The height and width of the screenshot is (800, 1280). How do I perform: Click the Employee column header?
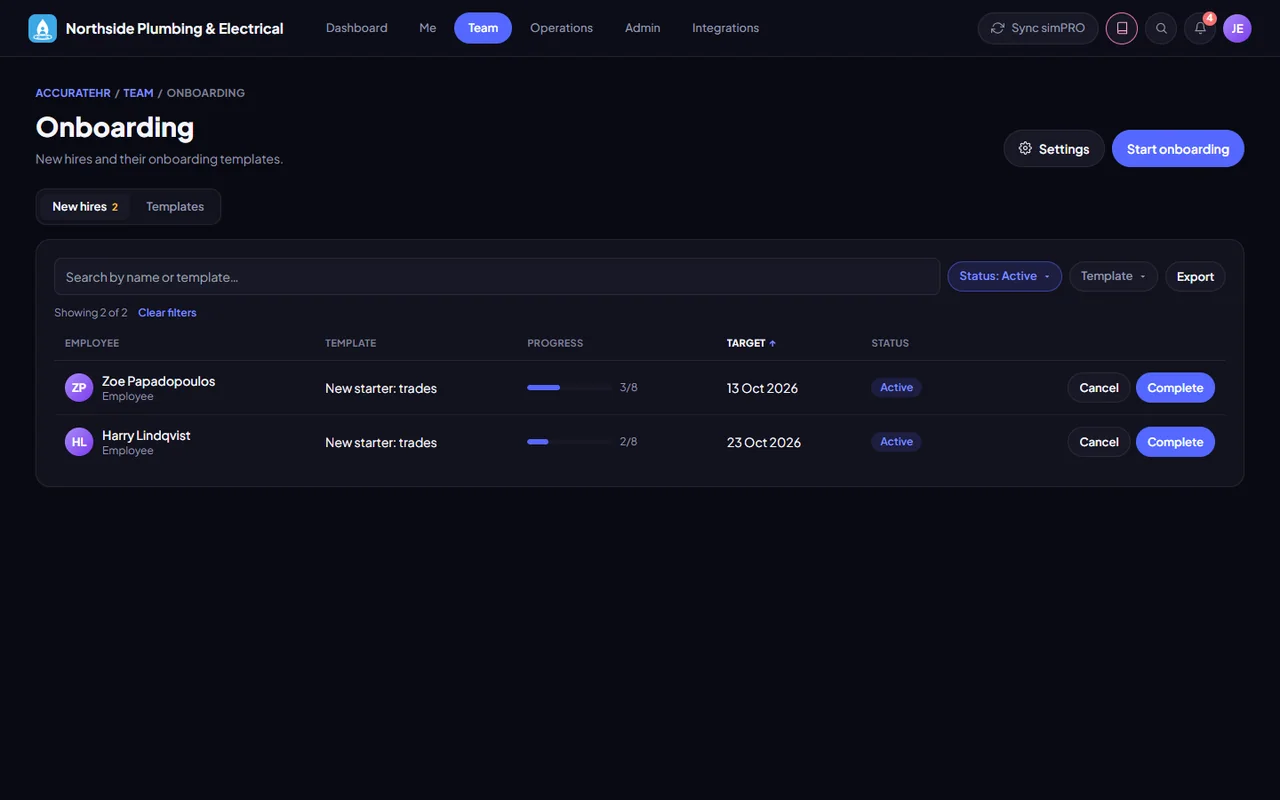coord(92,343)
